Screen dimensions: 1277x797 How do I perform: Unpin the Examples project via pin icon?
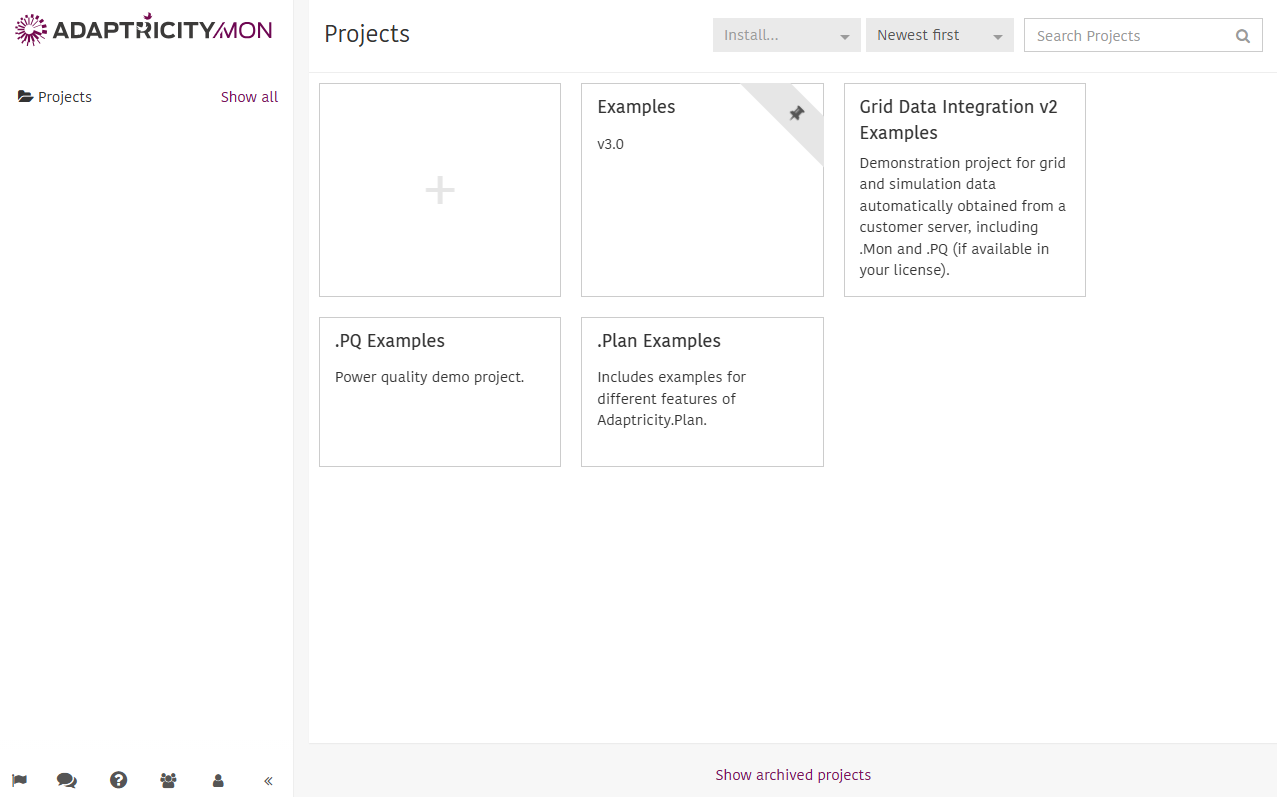coord(797,113)
